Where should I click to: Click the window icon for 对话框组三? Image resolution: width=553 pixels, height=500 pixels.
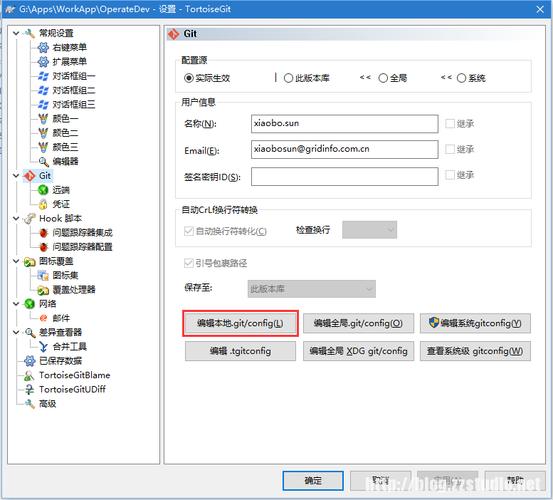pos(43,104)
